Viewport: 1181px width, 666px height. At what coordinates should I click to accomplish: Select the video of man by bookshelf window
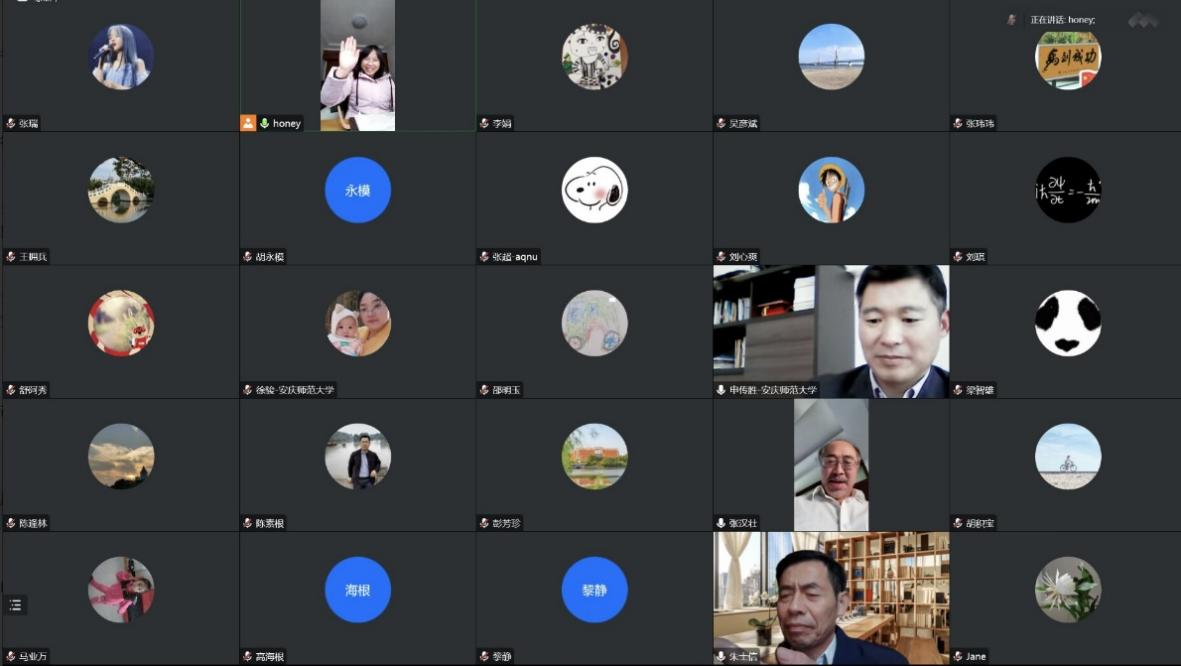click(830, 598)
